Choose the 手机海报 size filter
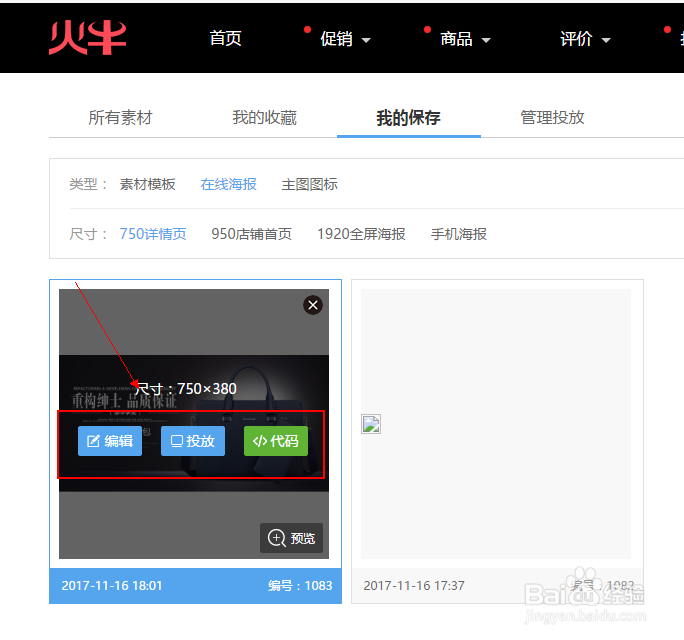The image size is (684, 640). (x=459, y=234)
